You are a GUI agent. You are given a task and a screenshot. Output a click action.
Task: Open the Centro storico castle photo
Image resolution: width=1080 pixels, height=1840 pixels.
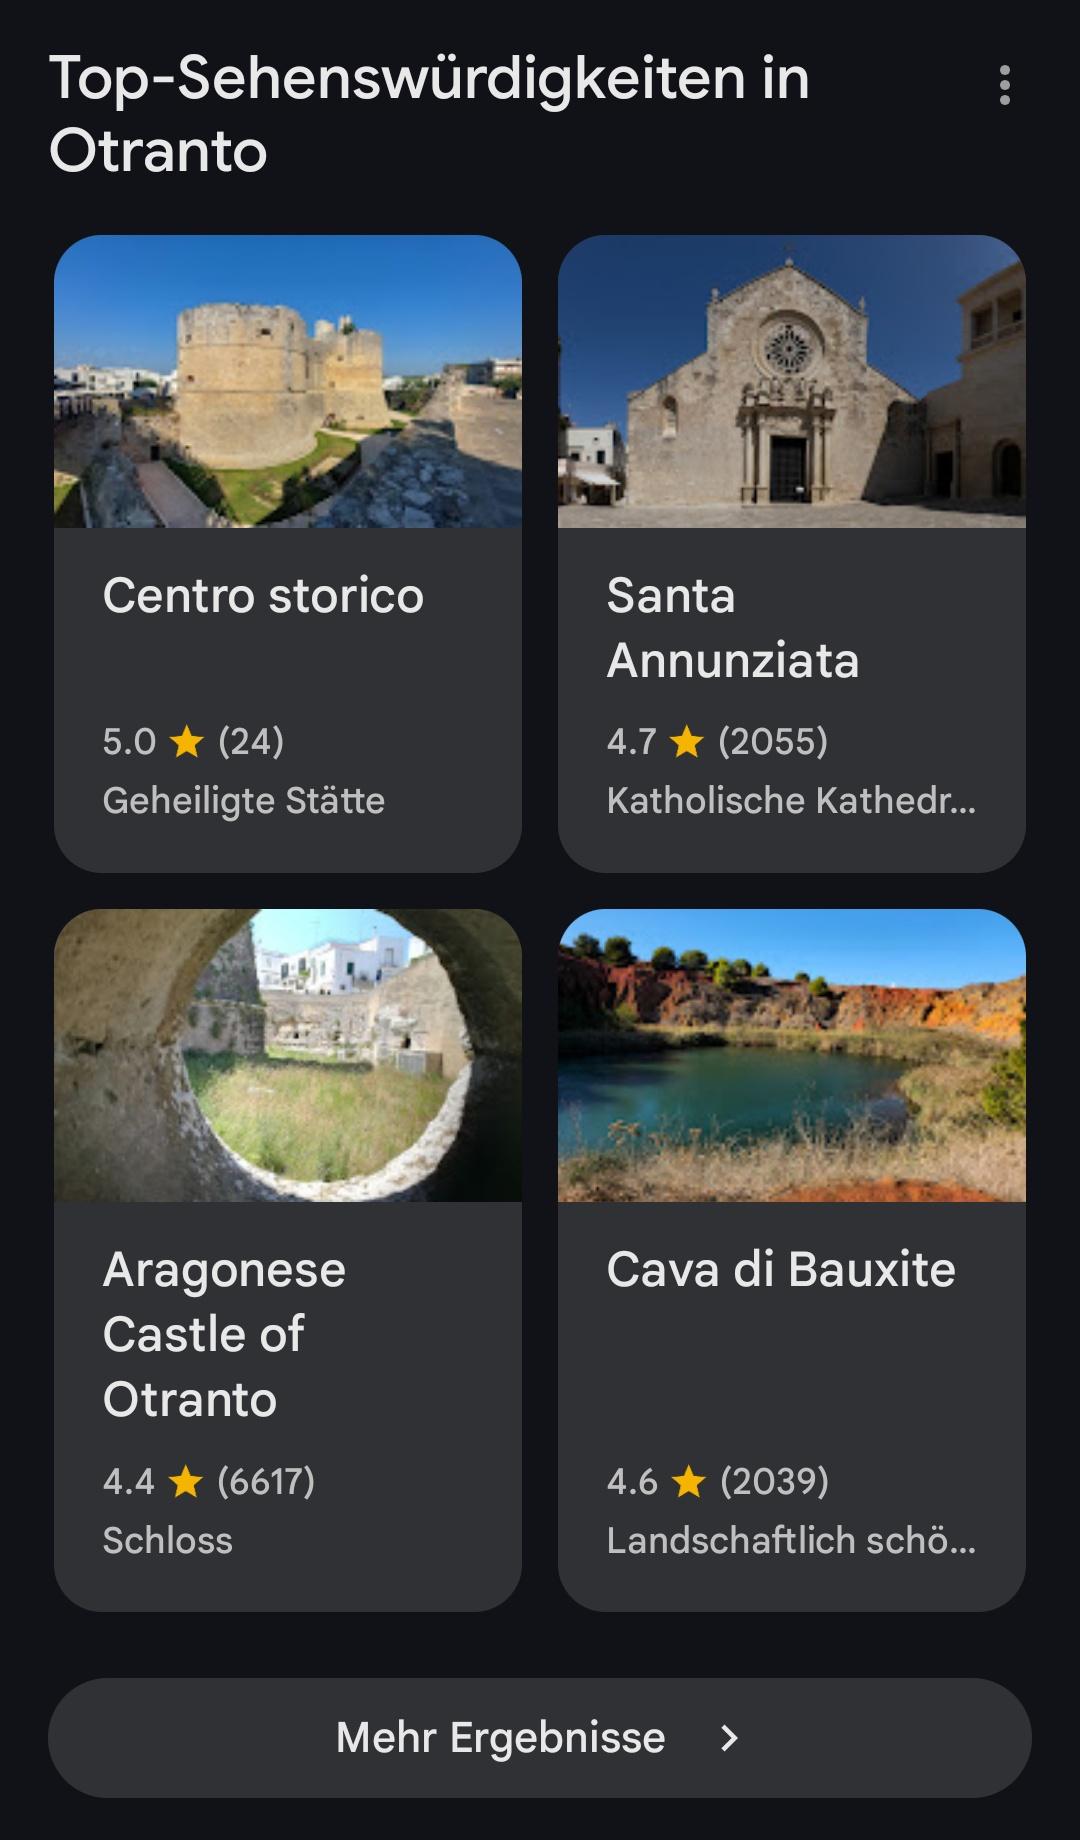click(288, 381)
